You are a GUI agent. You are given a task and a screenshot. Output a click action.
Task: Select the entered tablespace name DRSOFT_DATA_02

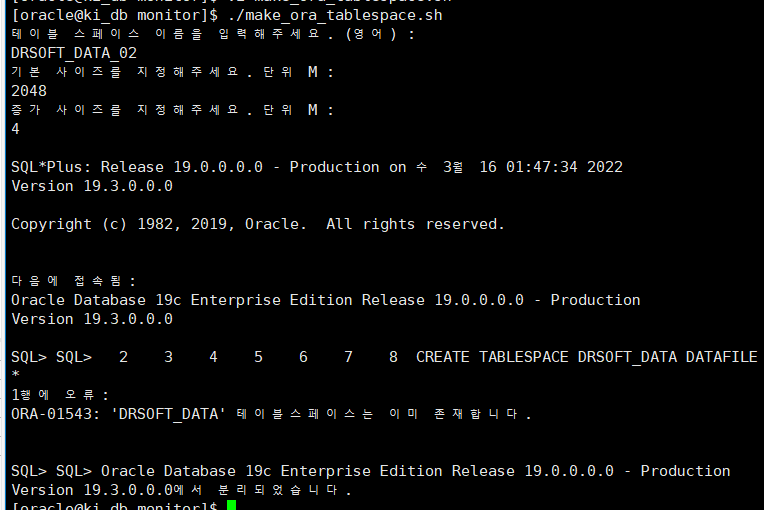point(74,53)
